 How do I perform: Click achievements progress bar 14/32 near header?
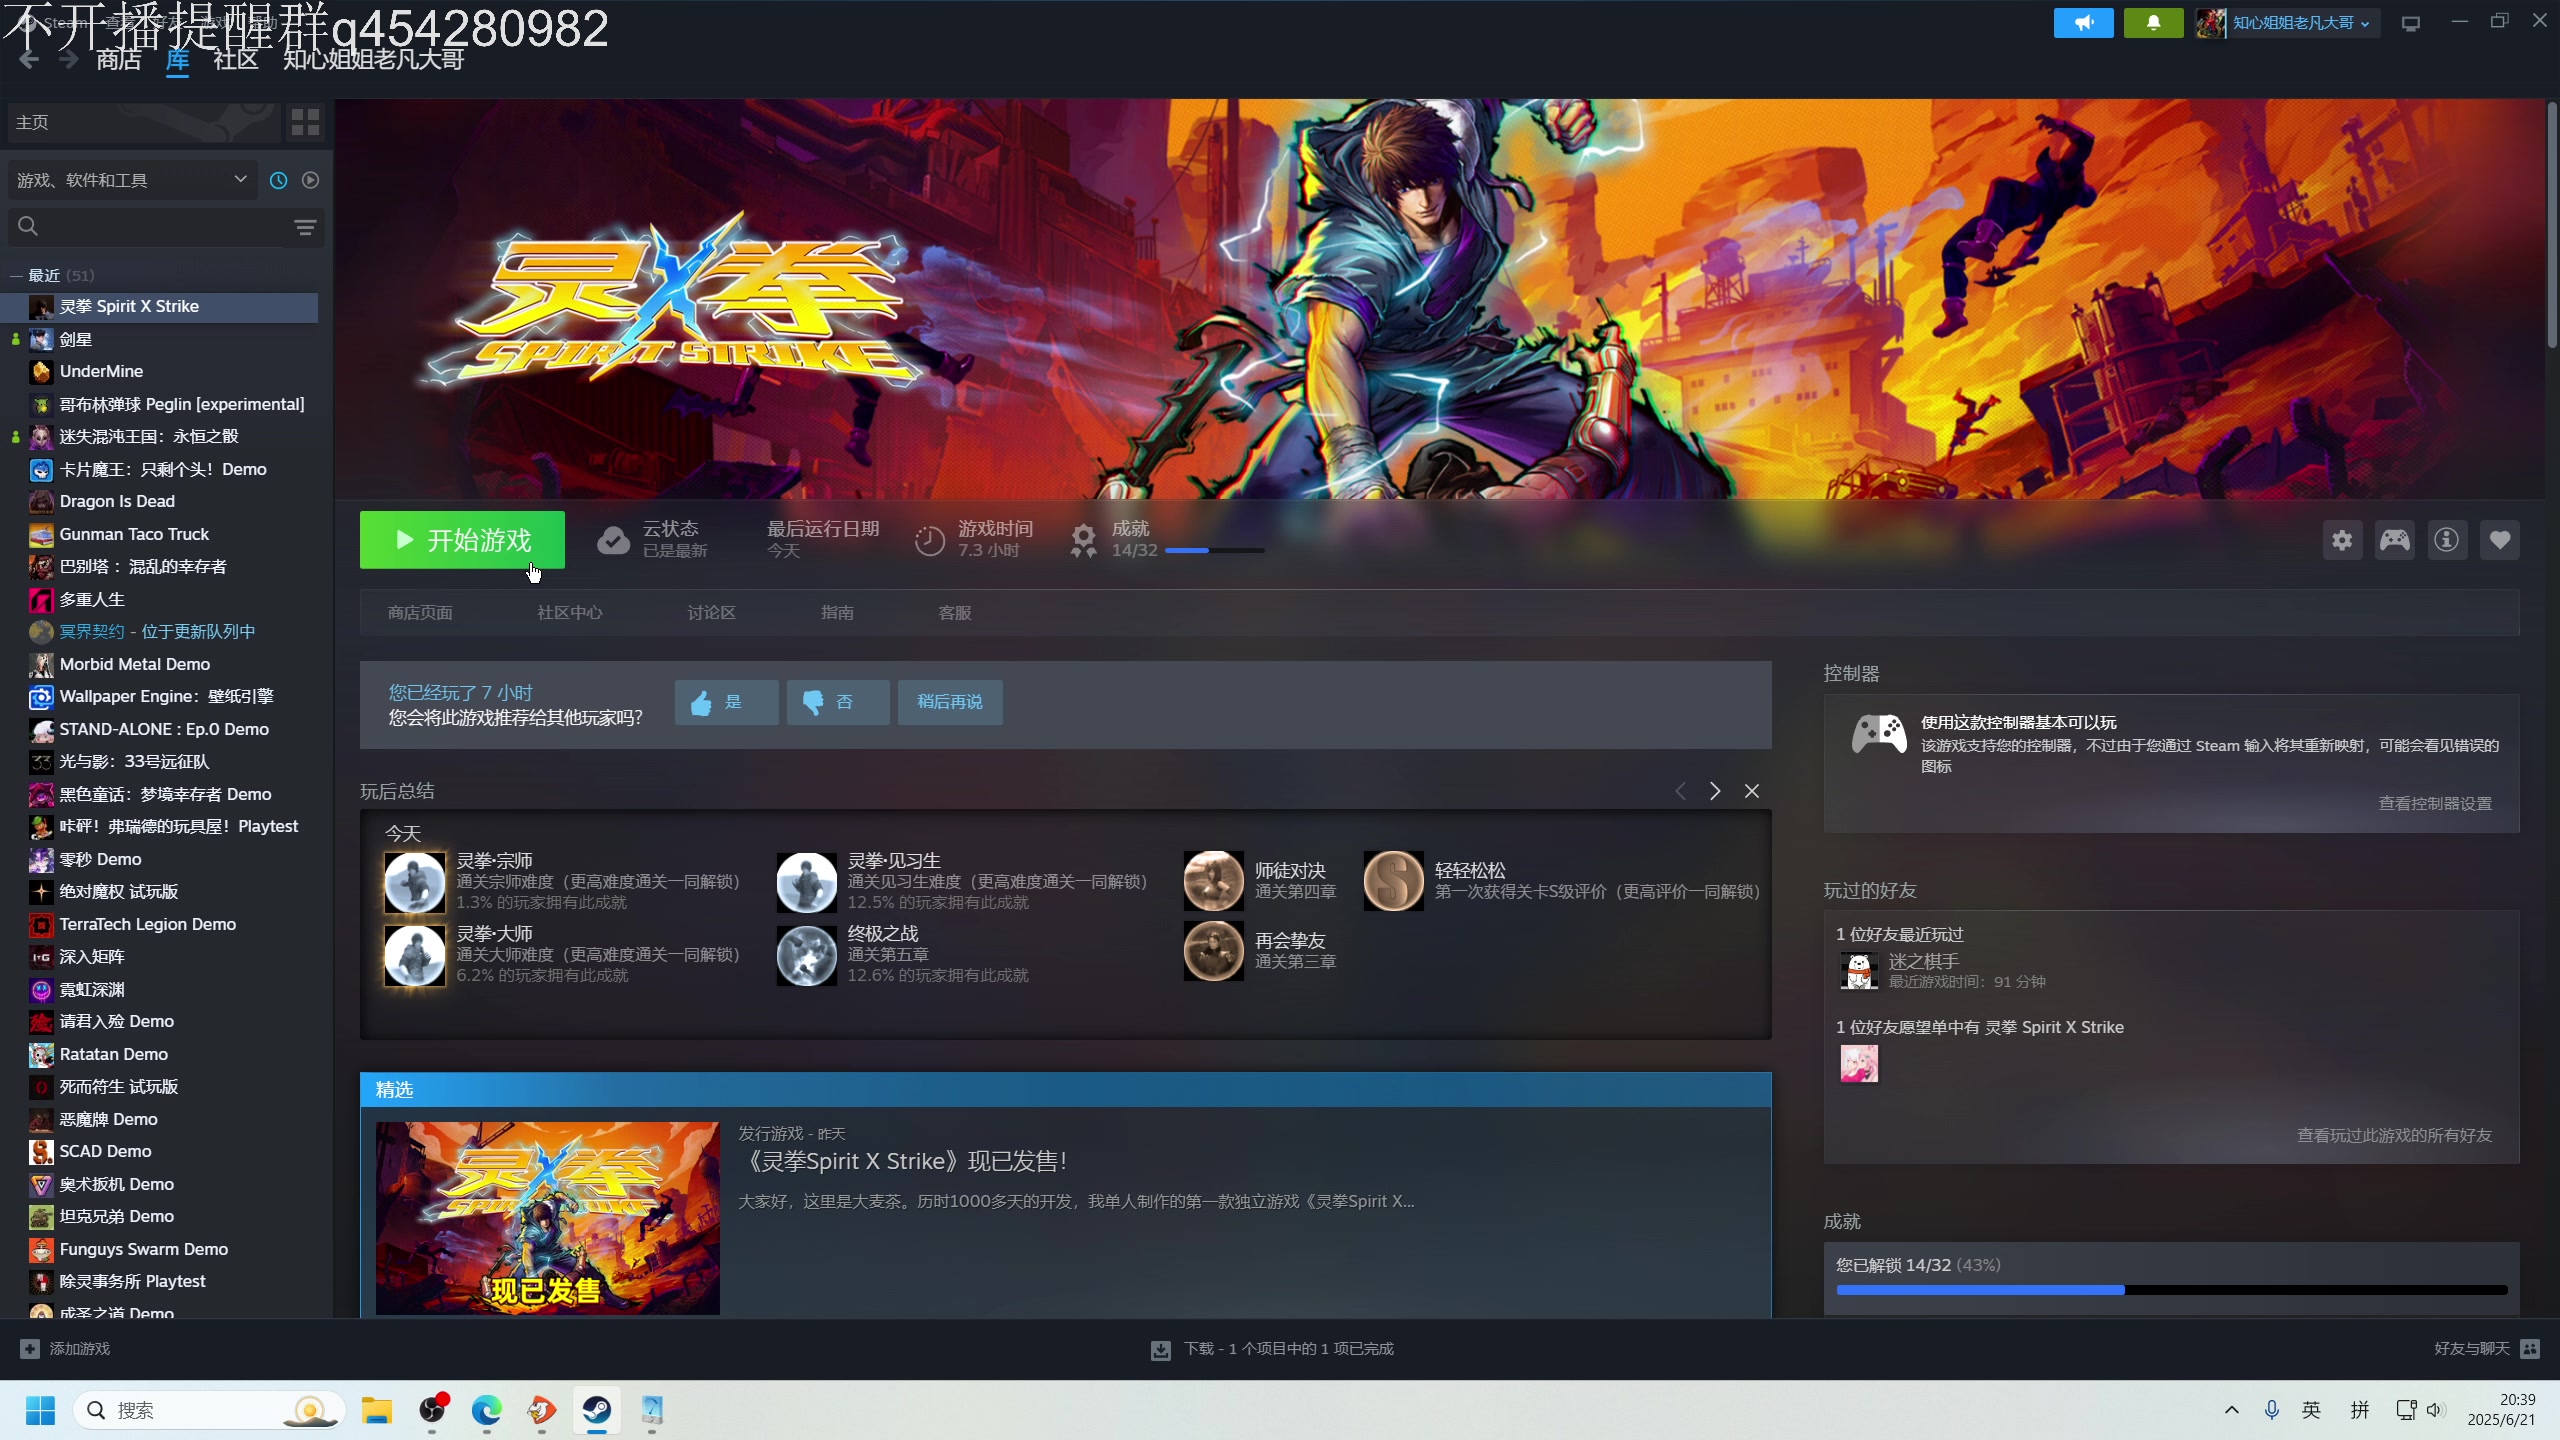[x=1215, y=550]
